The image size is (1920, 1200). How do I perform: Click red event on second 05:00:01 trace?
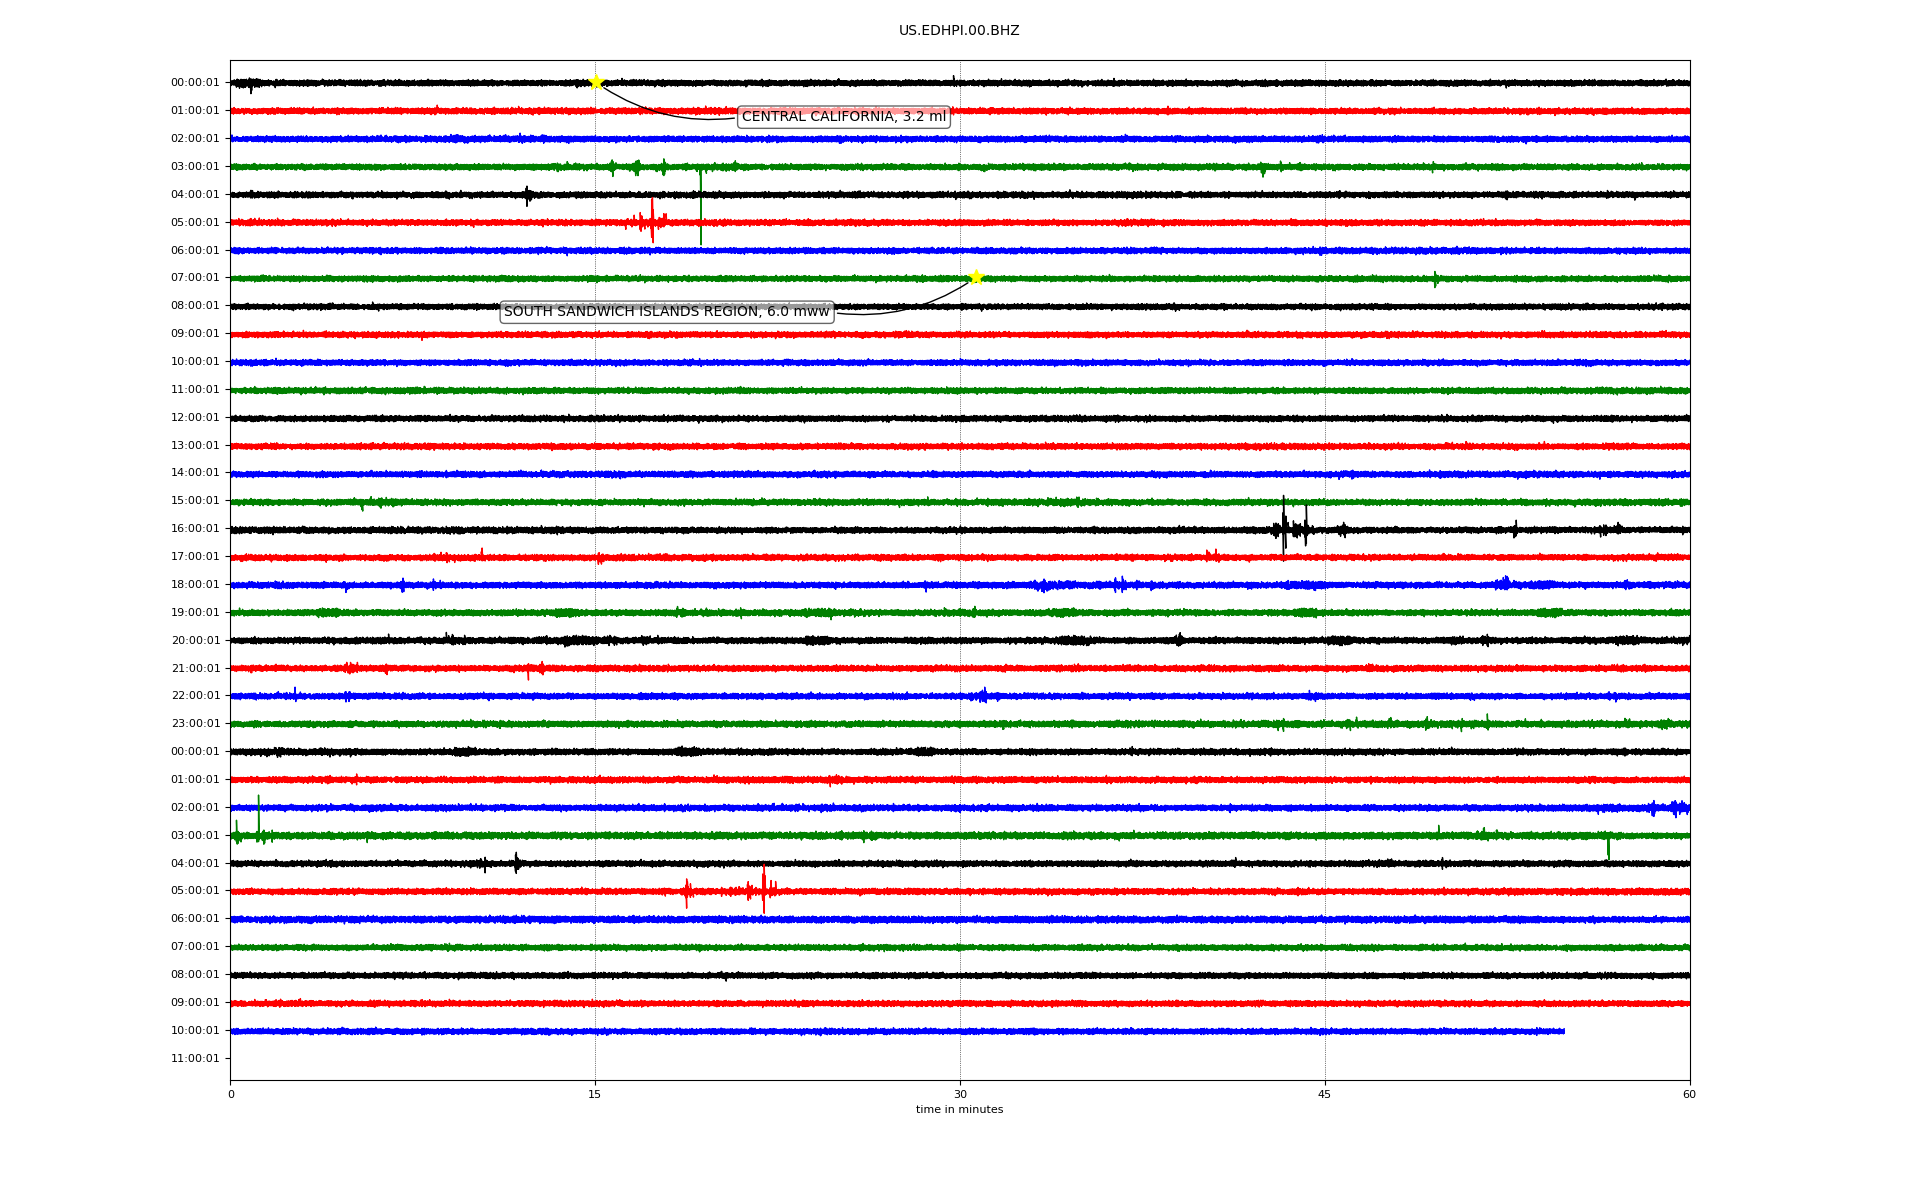pos(764,890)
